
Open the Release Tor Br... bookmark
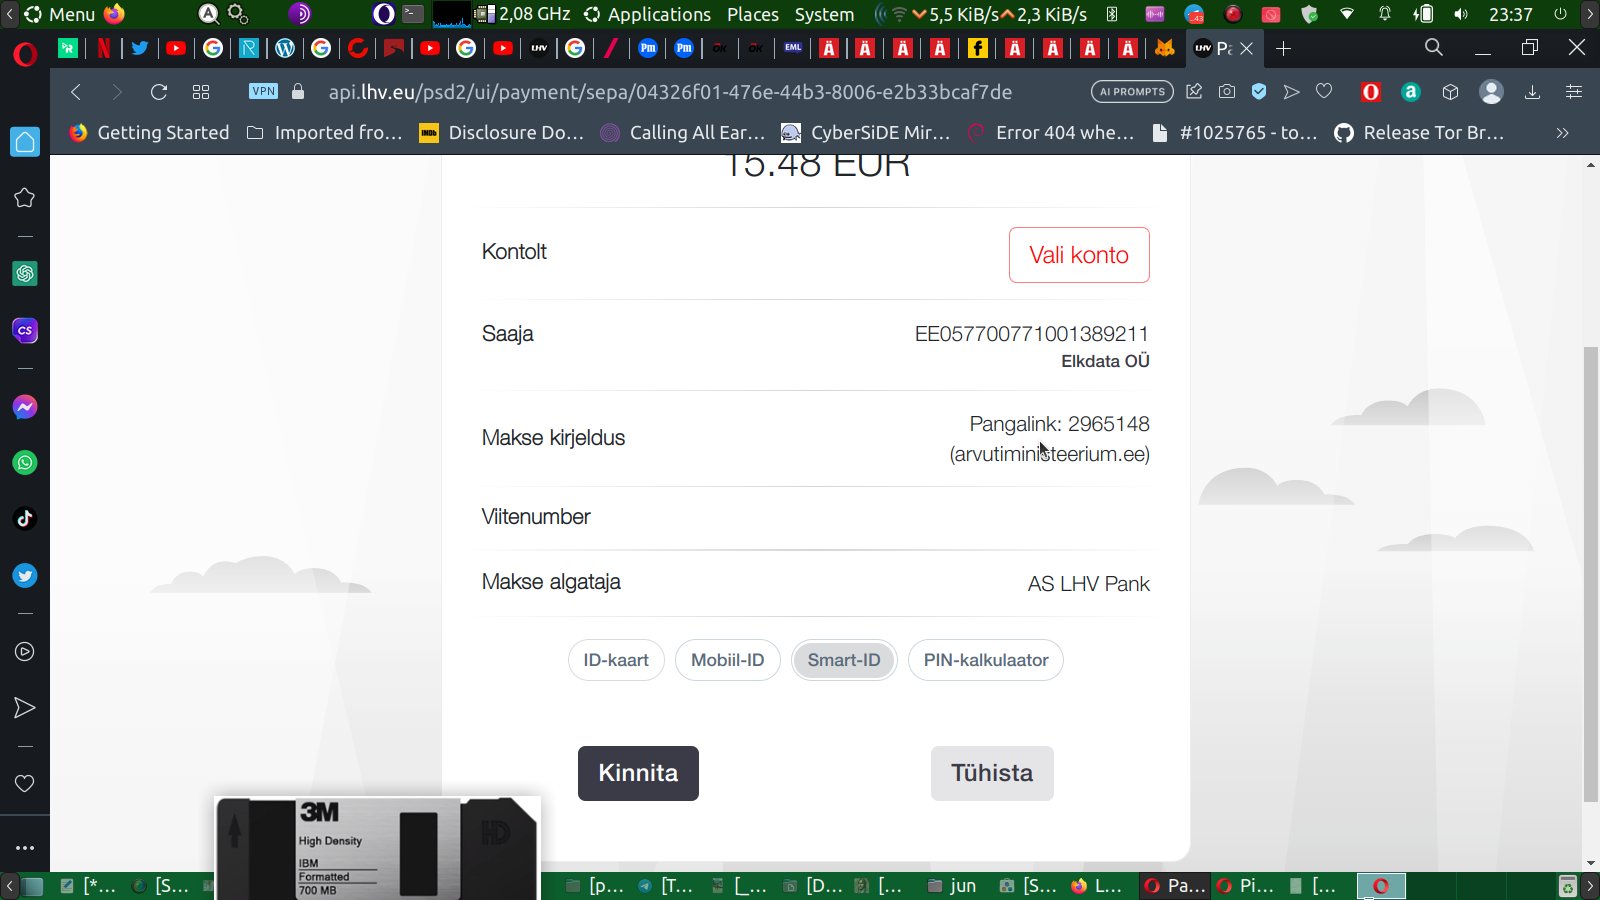1419,133
